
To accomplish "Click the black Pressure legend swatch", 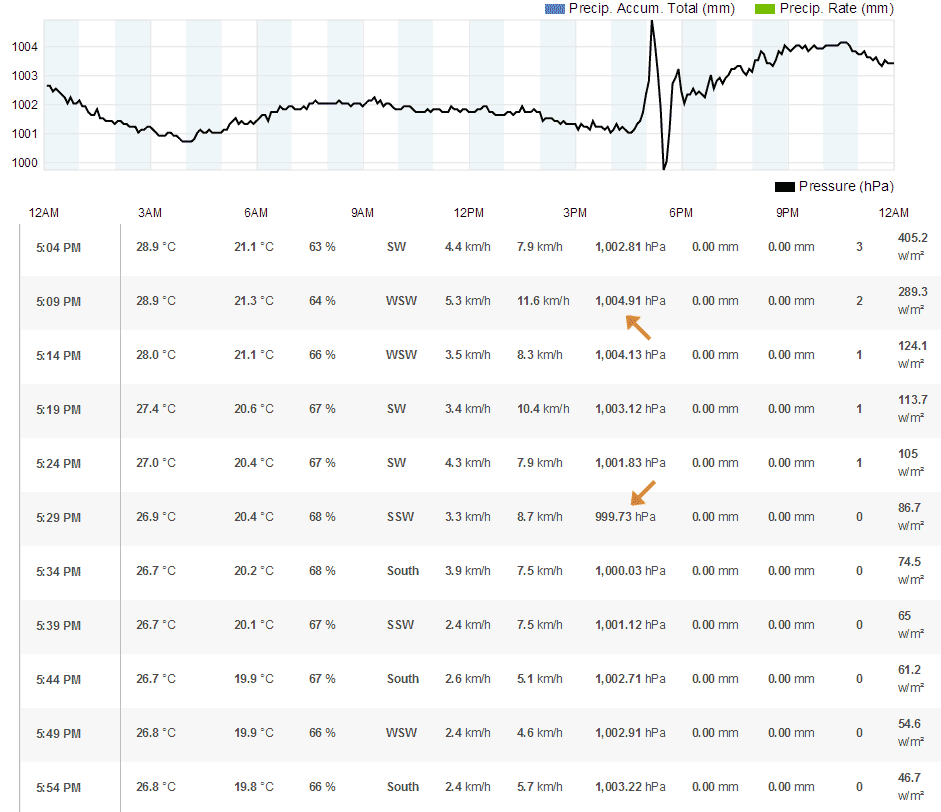I will coord(784,187).
